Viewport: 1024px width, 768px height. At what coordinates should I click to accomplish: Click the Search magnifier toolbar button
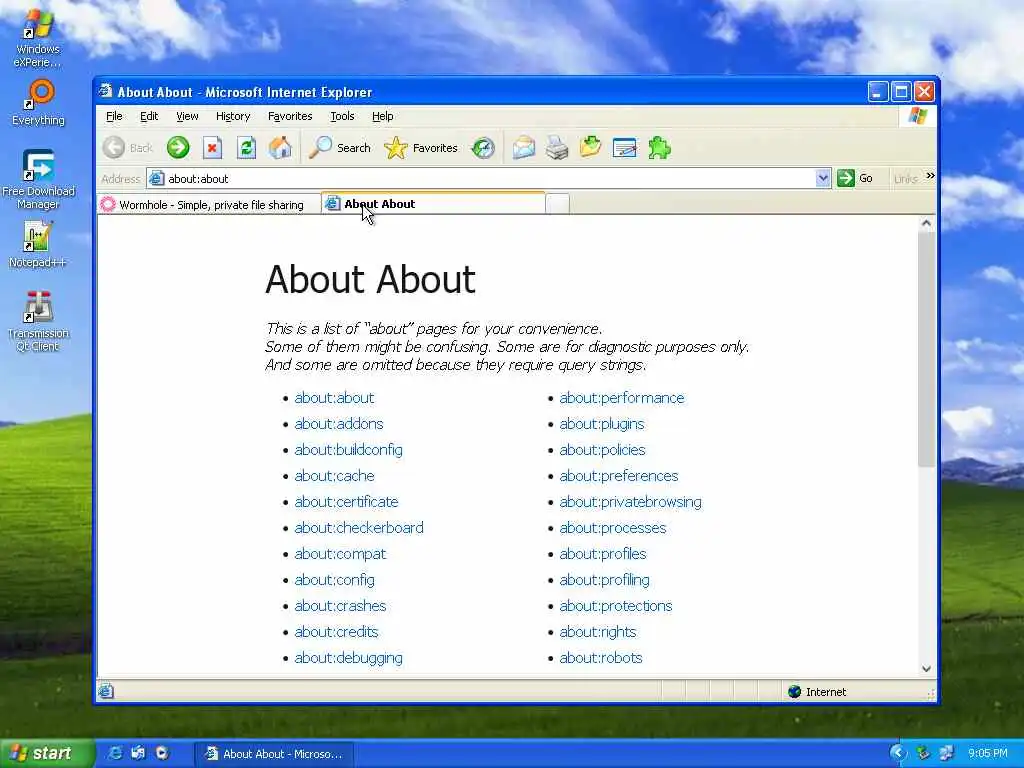tap(340, 148)
